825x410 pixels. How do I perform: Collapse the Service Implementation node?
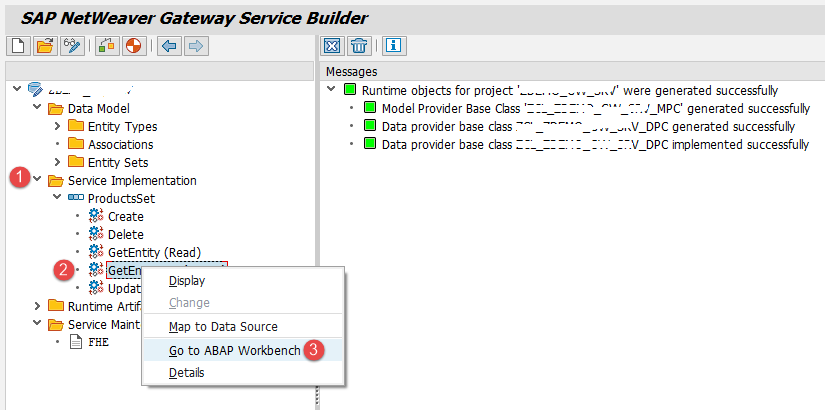[x=37, y=179]
